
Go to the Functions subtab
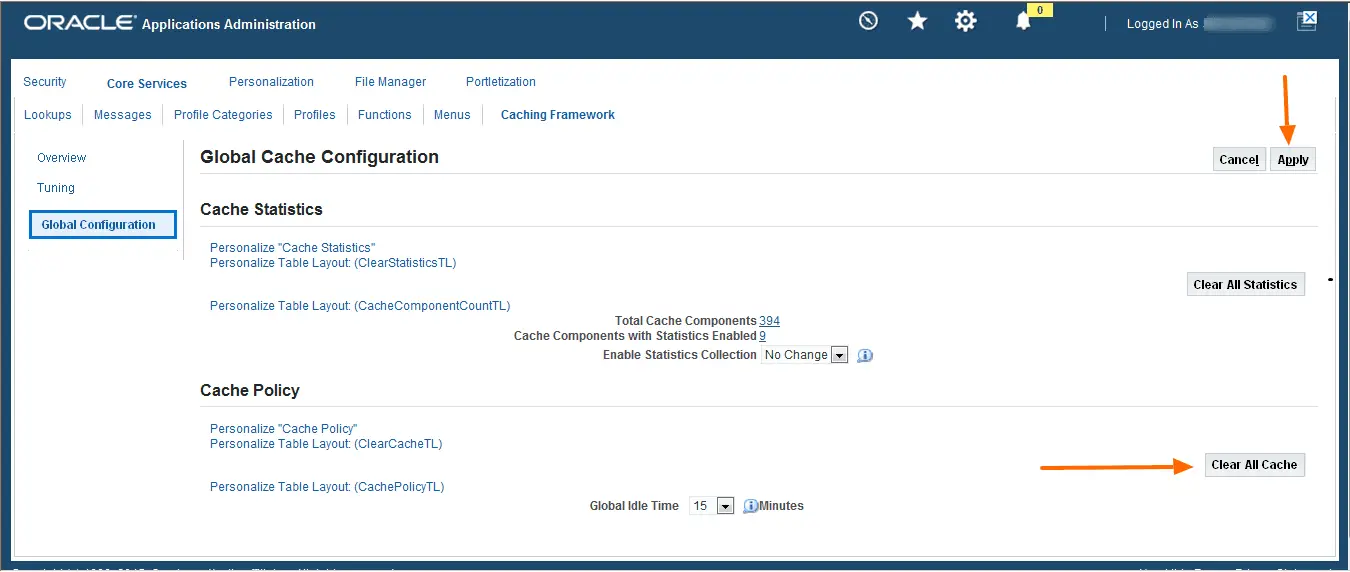click(x=385, y=115)
